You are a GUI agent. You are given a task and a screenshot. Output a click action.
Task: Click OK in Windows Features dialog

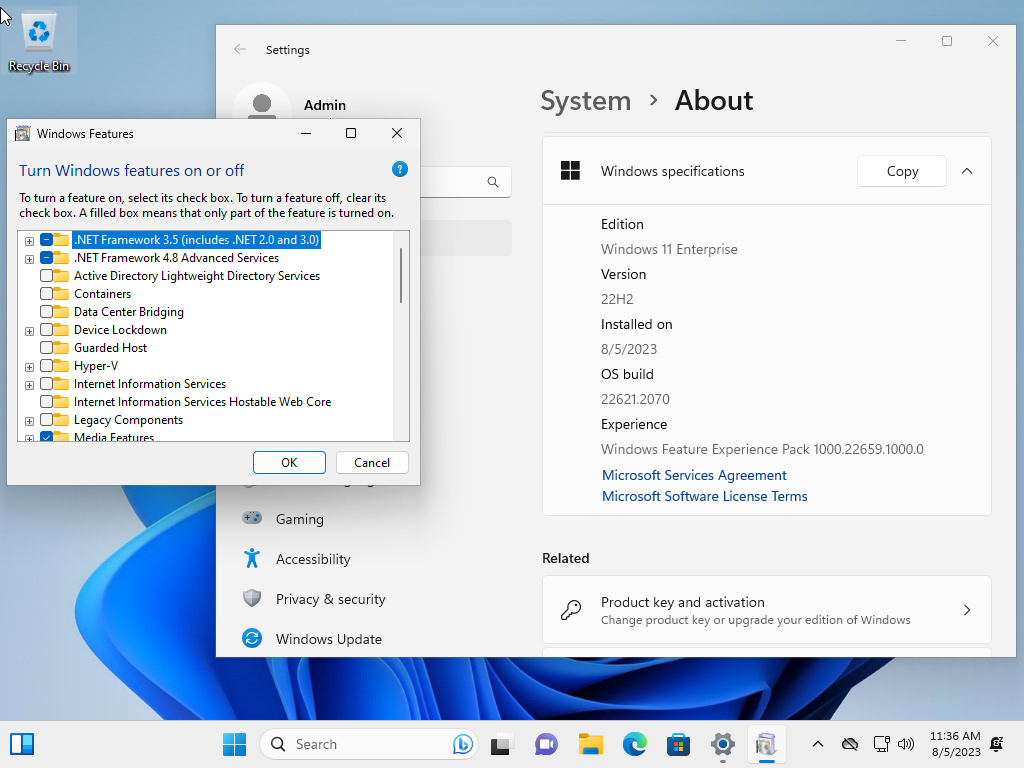tap(289, 462)
